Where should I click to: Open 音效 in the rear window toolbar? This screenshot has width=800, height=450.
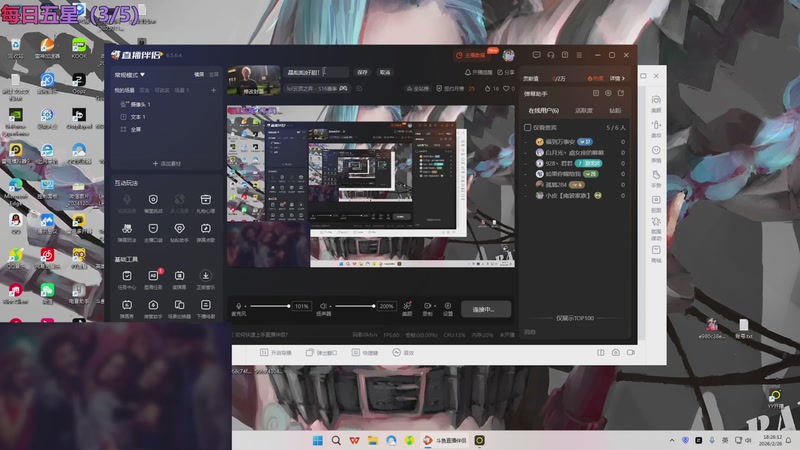[x=403, y=353]
